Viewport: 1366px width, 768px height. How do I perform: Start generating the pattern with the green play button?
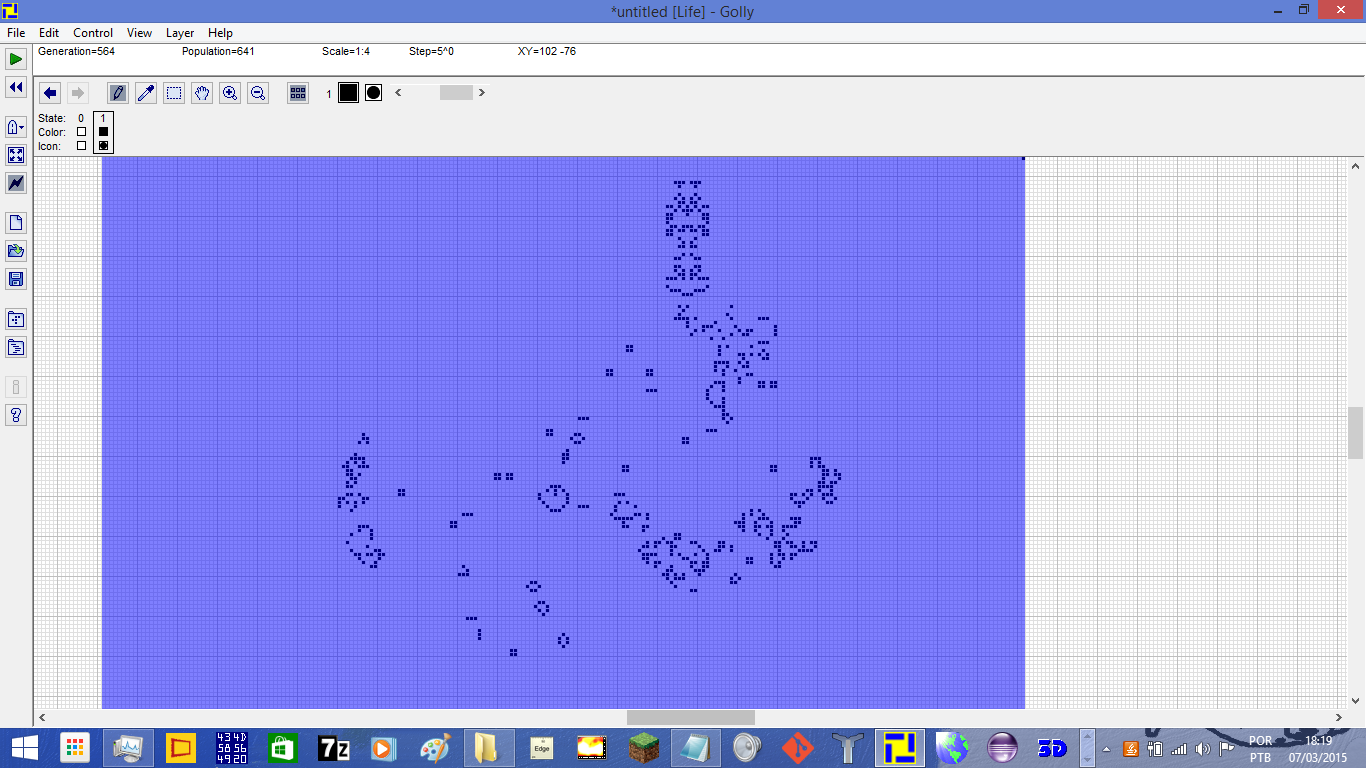coord(16,60)
